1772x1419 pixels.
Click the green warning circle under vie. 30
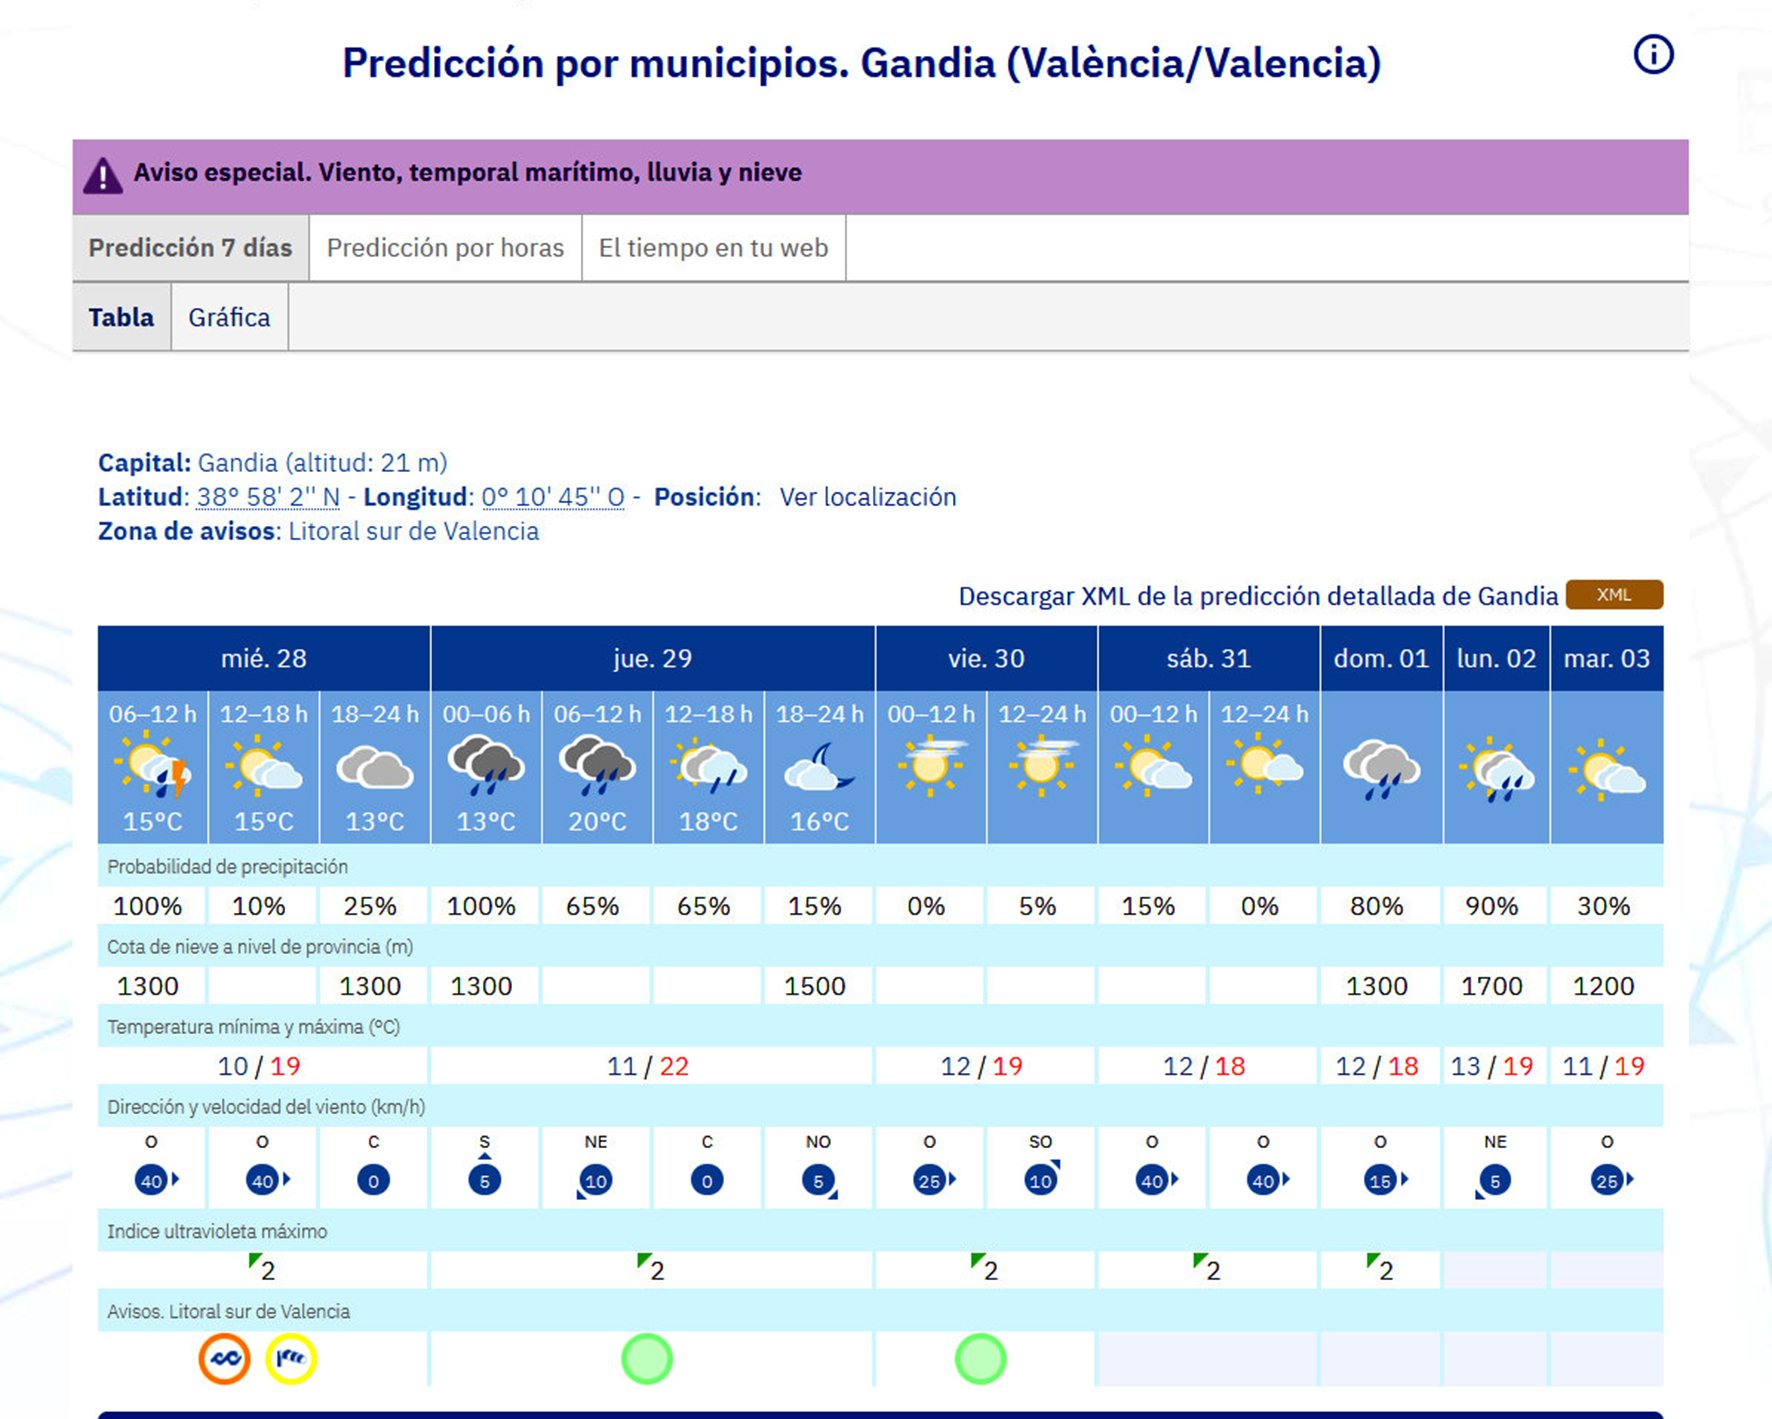[x=980, y=1359]
